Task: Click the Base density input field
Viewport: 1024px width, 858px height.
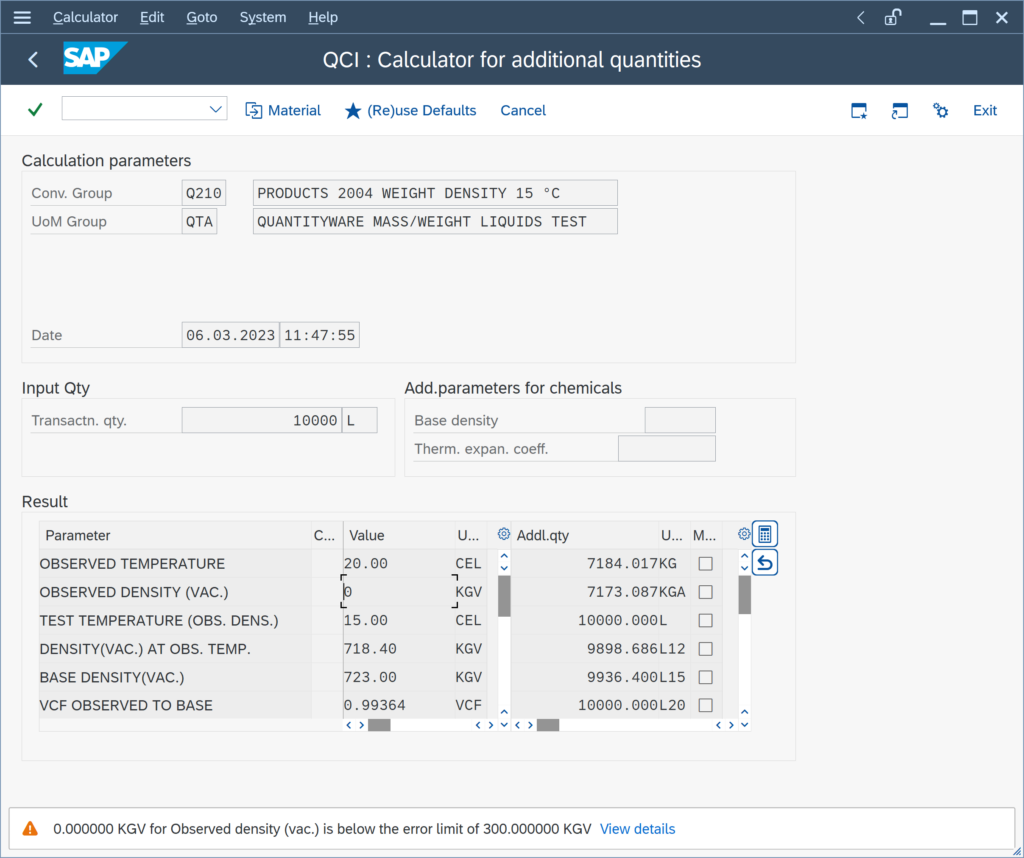Action: click(680, 420)
